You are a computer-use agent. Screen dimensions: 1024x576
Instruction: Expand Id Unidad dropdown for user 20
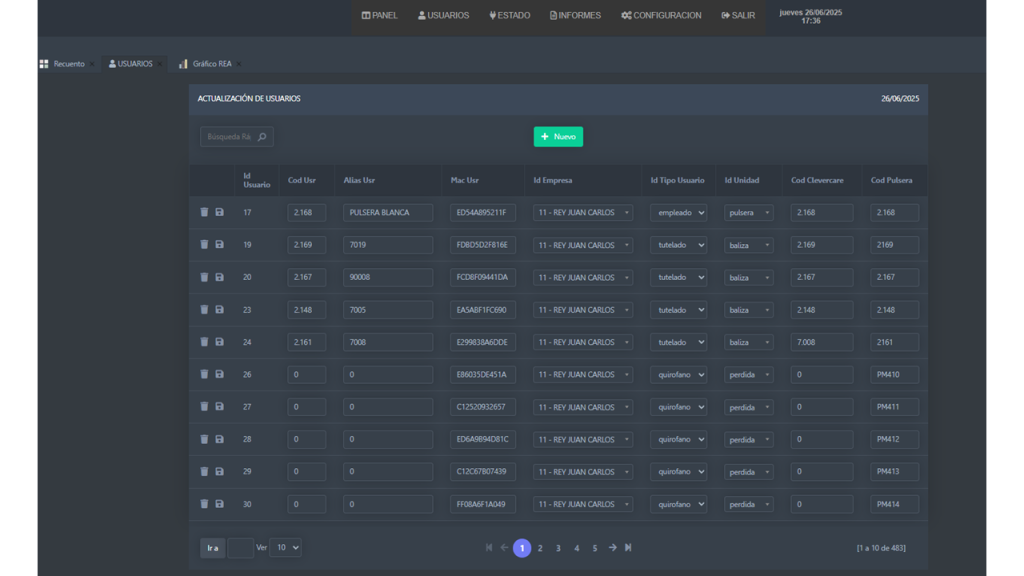[748, 277]
